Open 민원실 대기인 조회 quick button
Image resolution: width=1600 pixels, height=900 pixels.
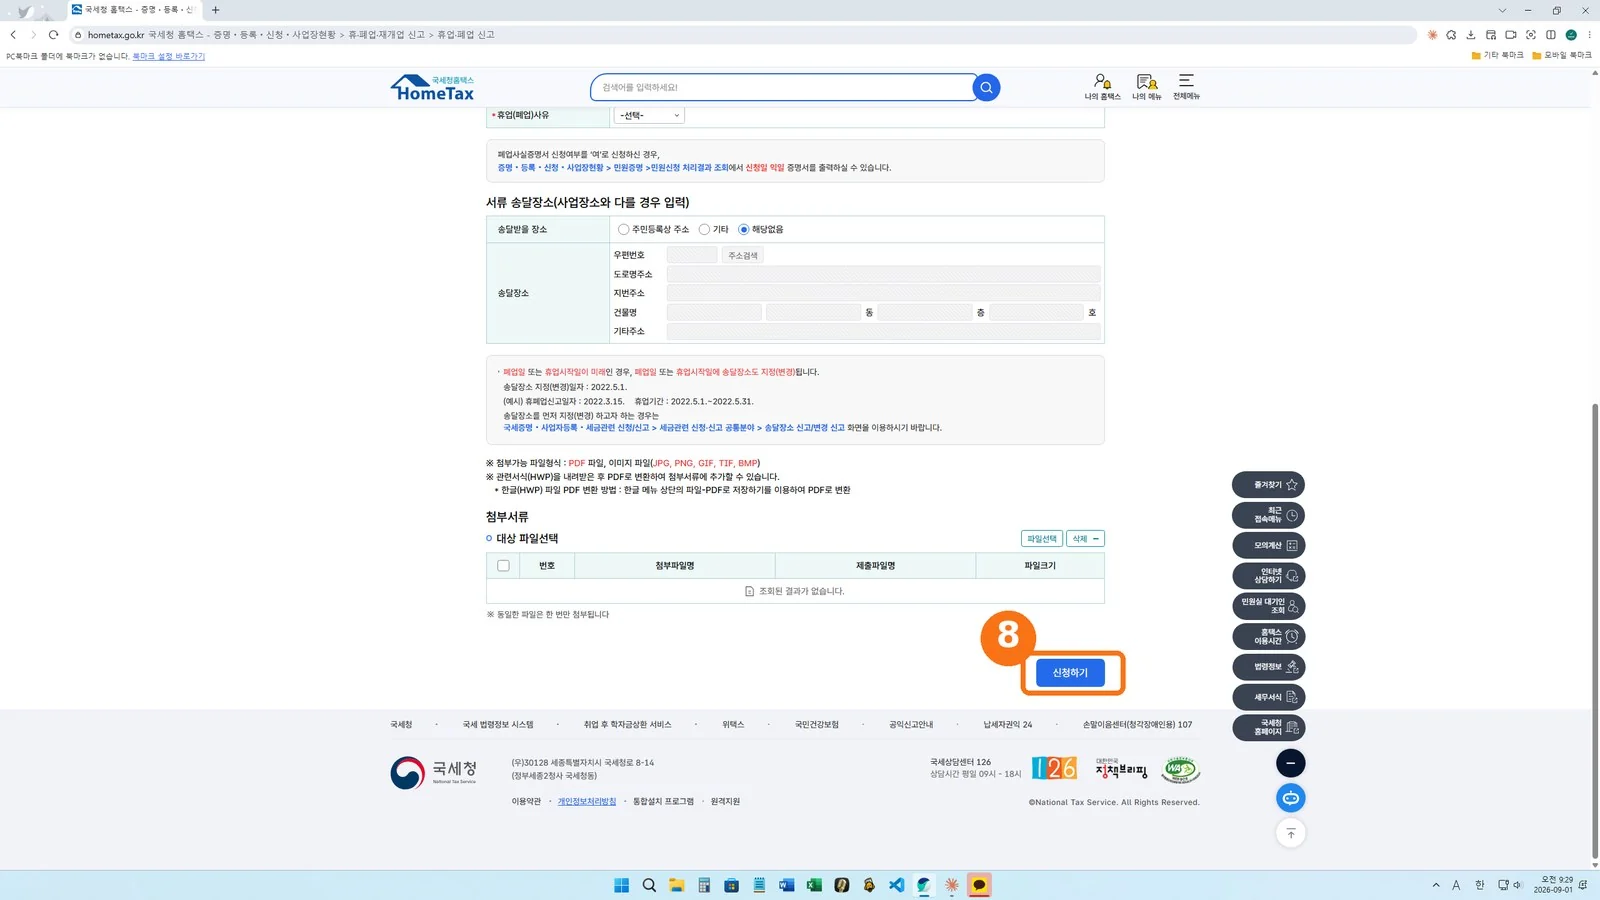(1268, 606)
